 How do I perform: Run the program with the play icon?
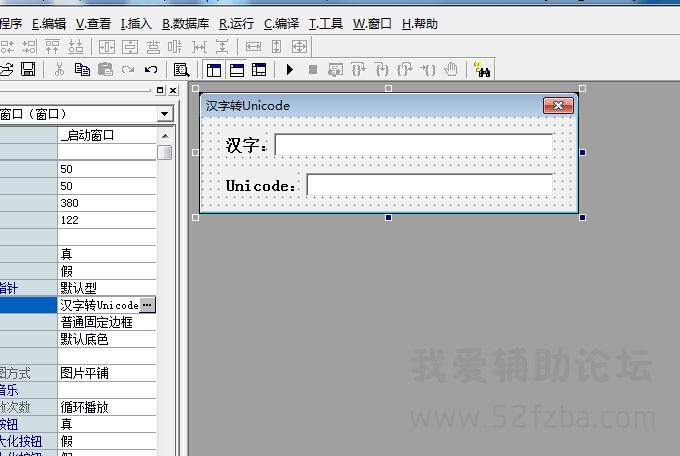pos(290,69)
